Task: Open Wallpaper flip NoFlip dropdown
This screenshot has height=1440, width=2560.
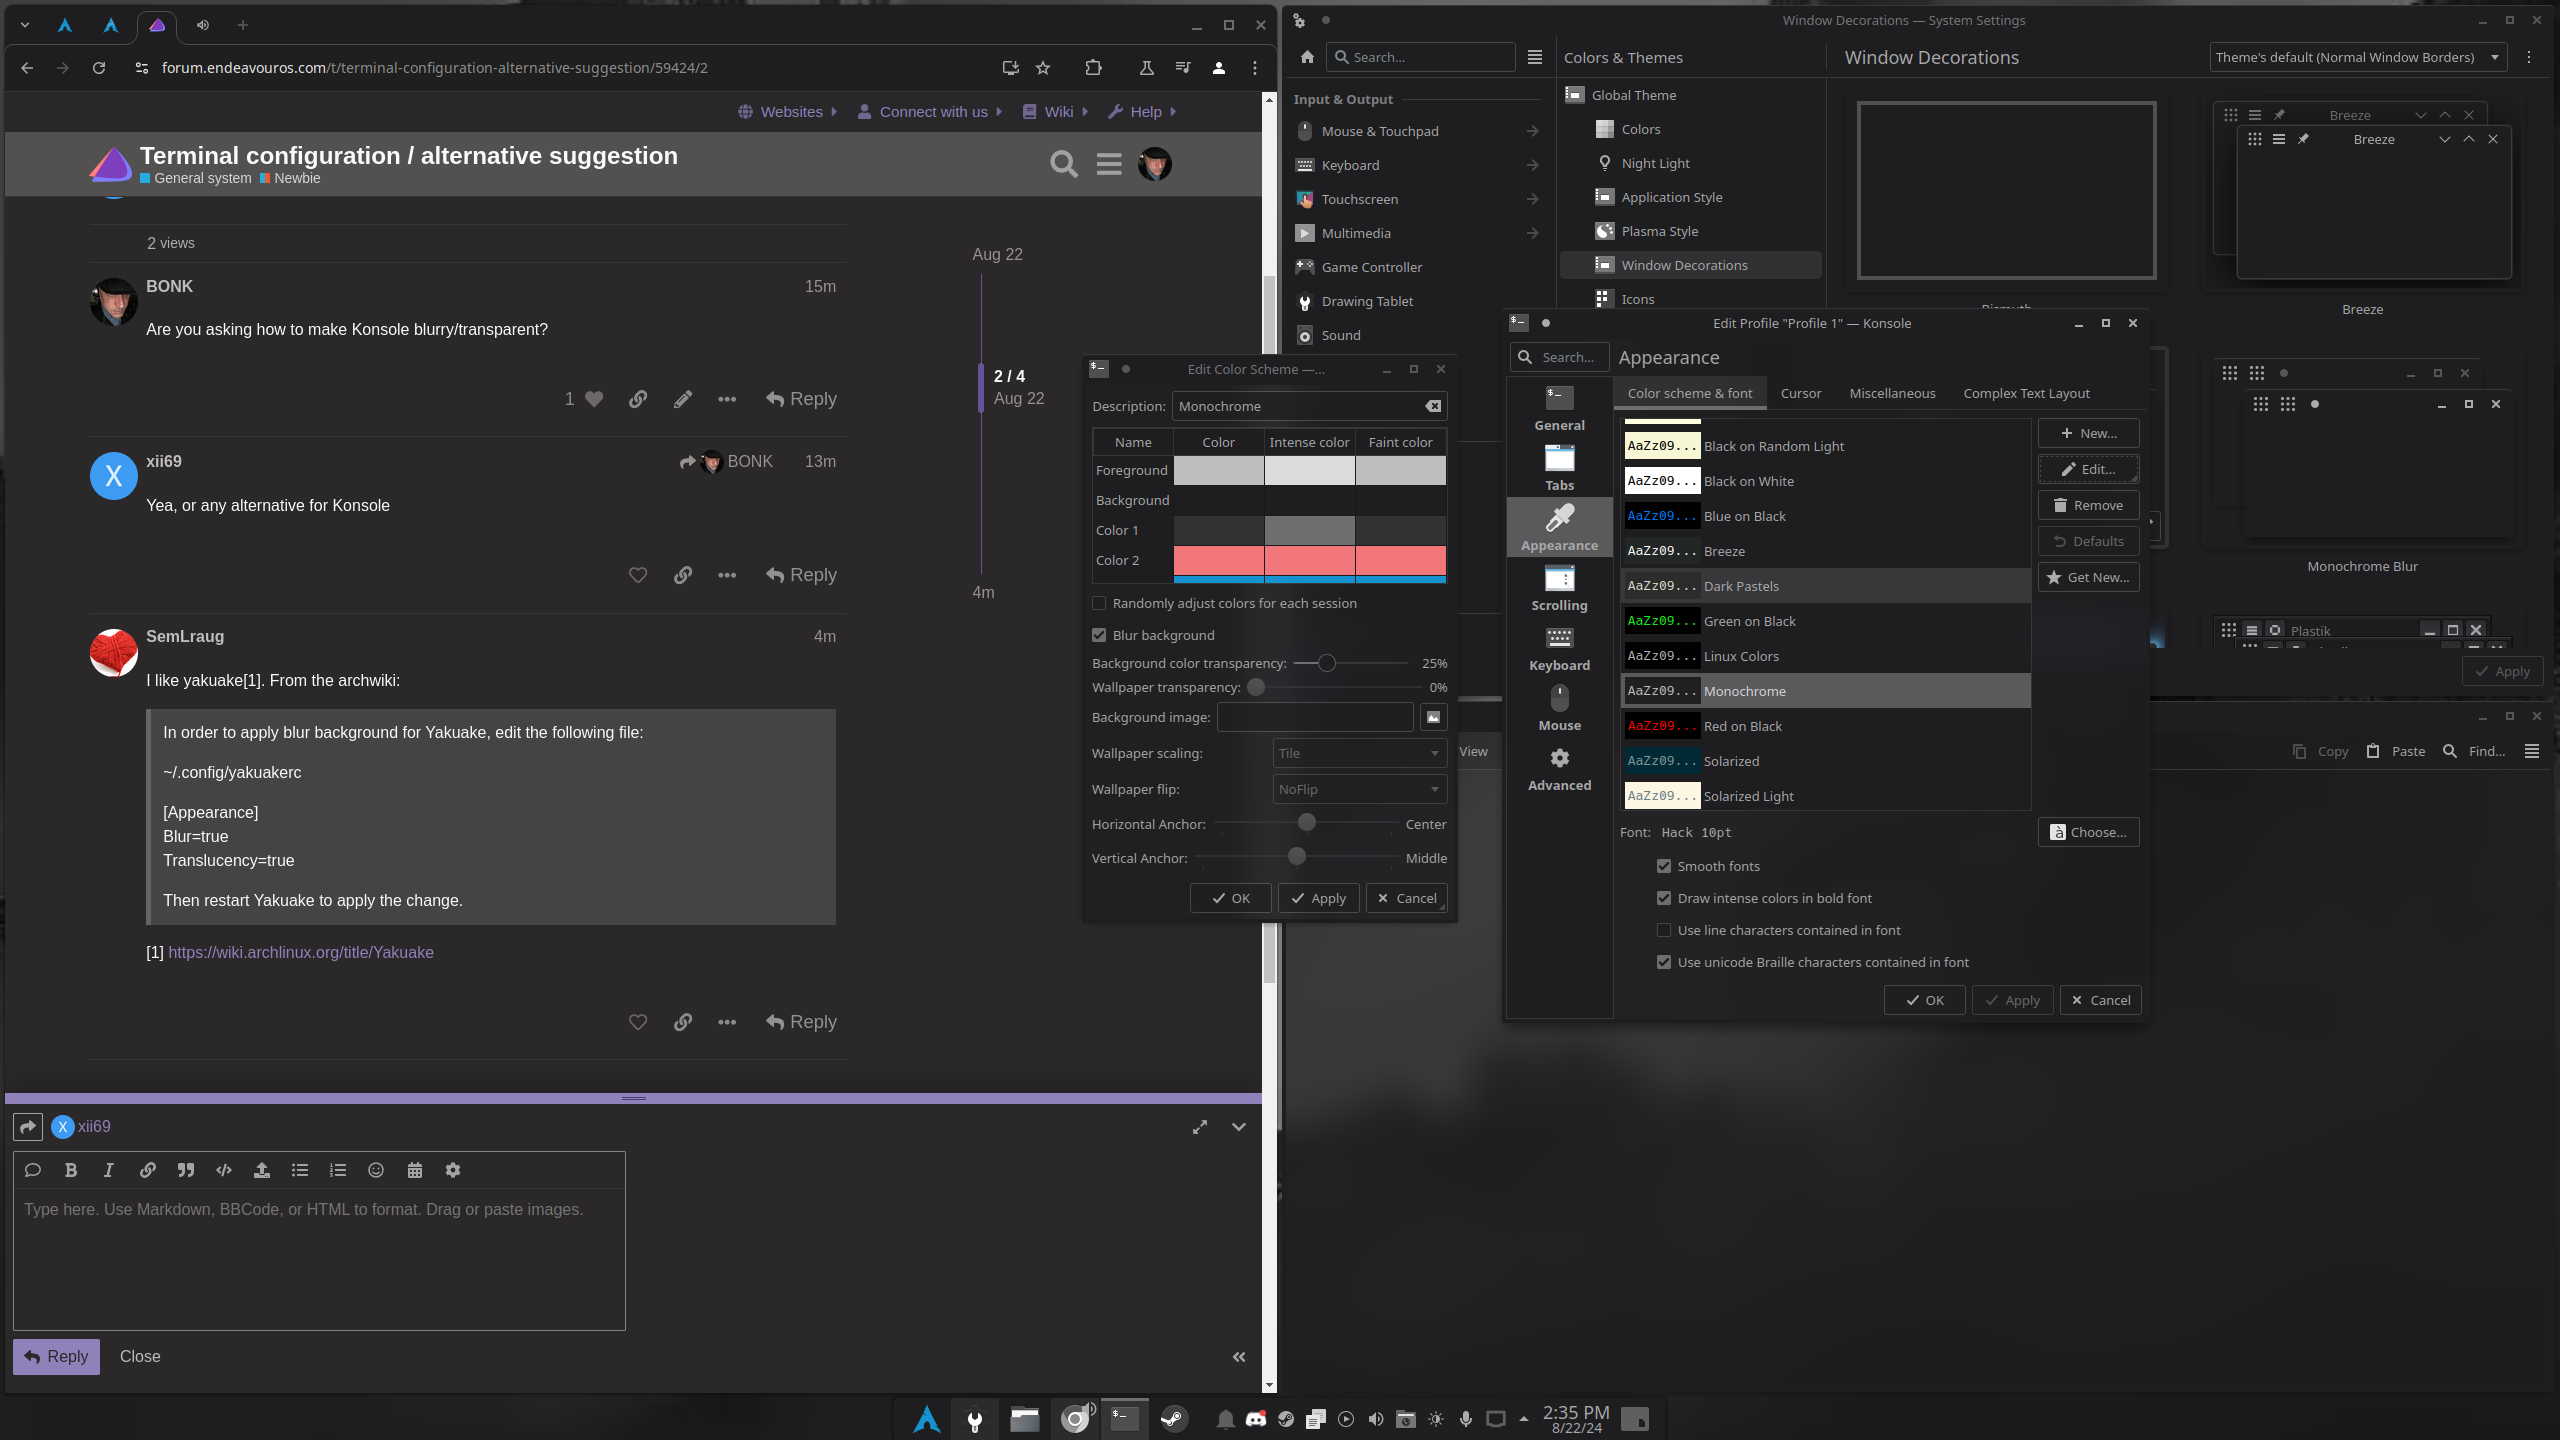Action: [1359, 789]
